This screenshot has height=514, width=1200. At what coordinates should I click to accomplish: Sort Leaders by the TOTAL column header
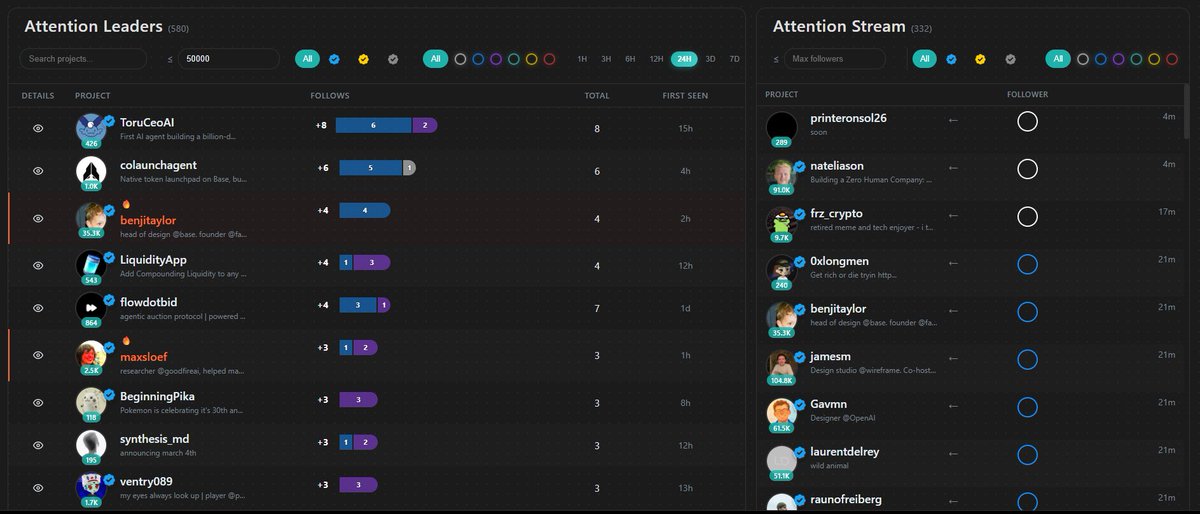point(597,95)
